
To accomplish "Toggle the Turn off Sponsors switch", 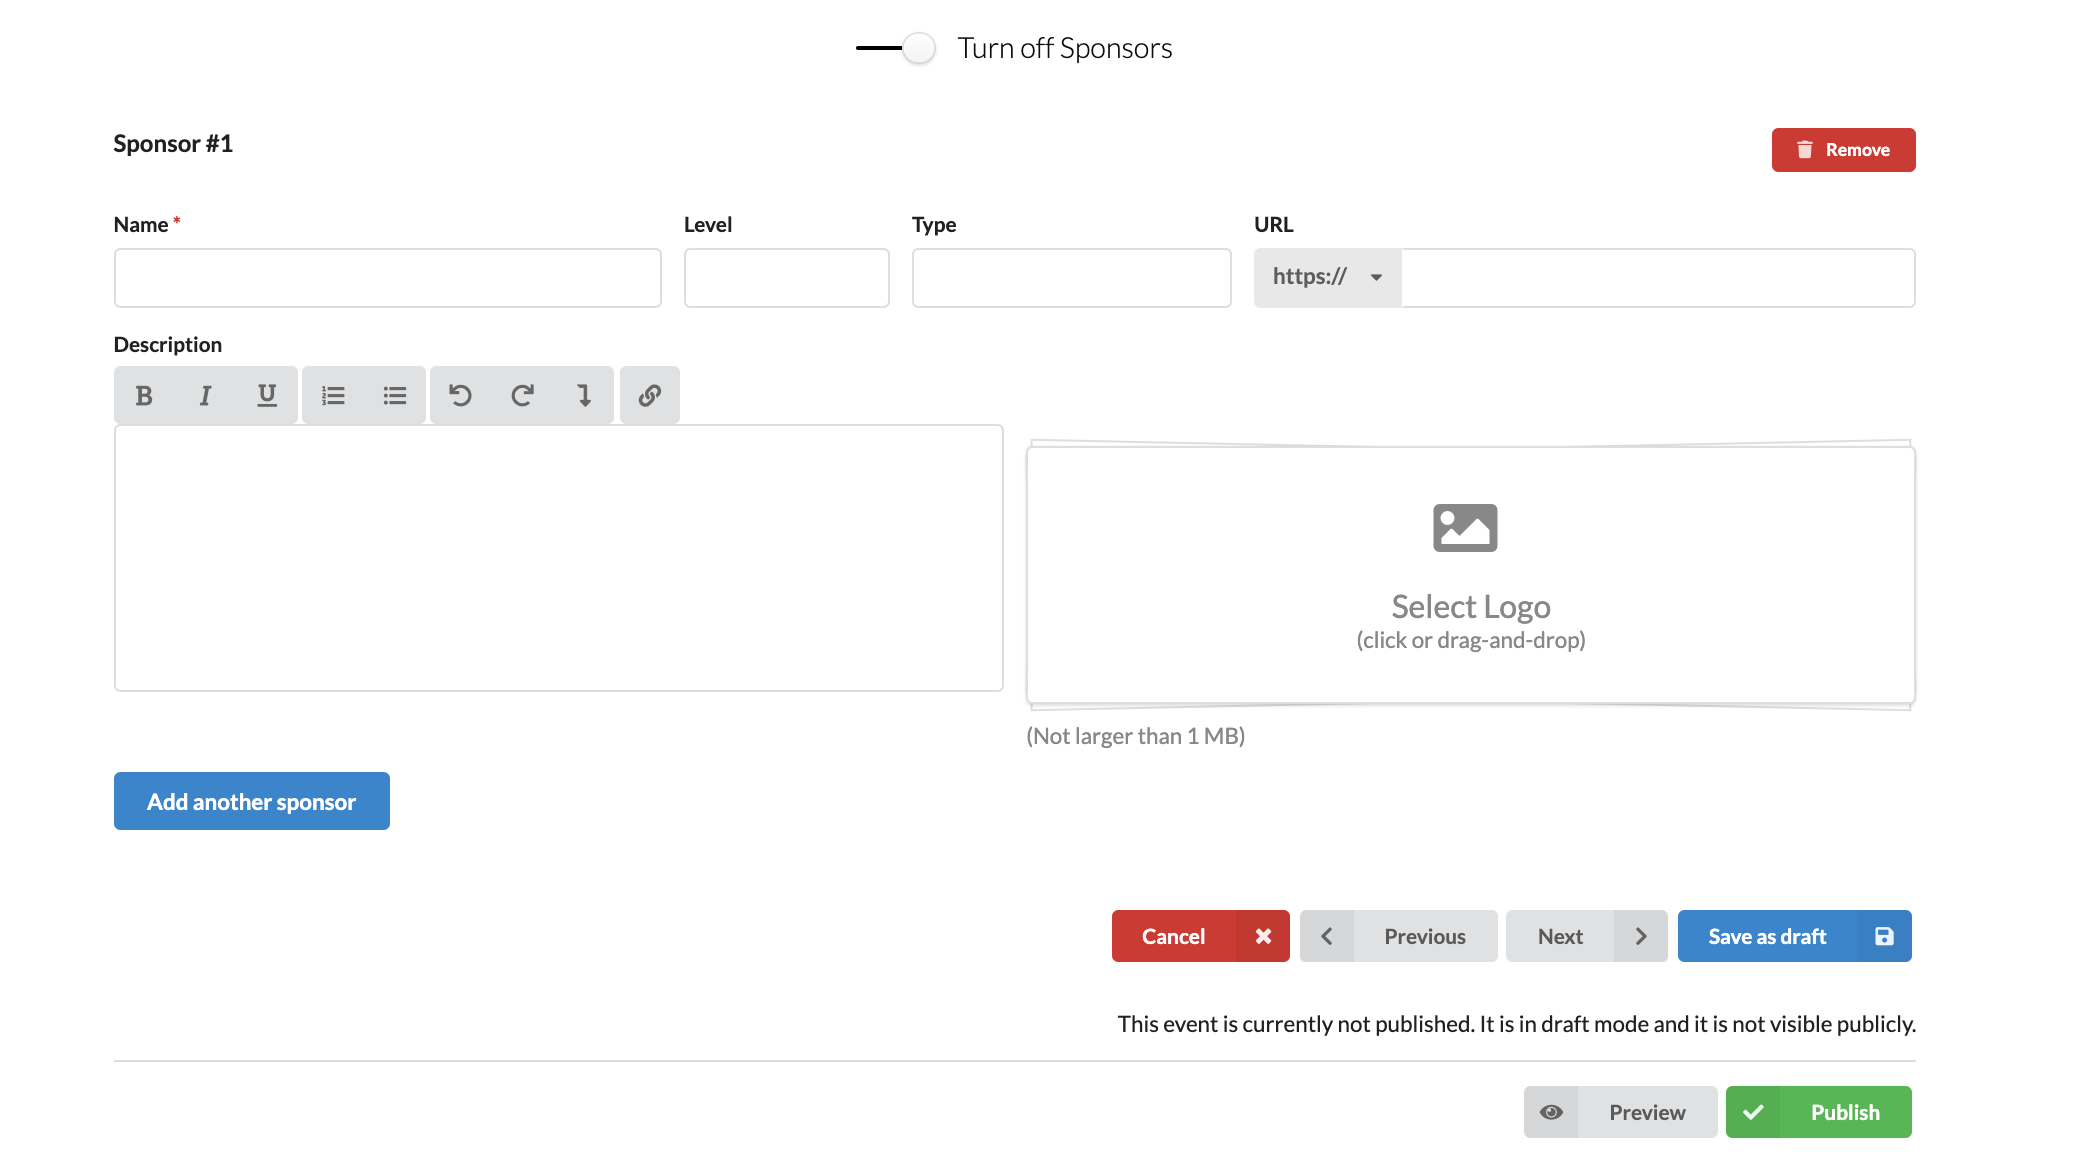I will click(897, 48).
